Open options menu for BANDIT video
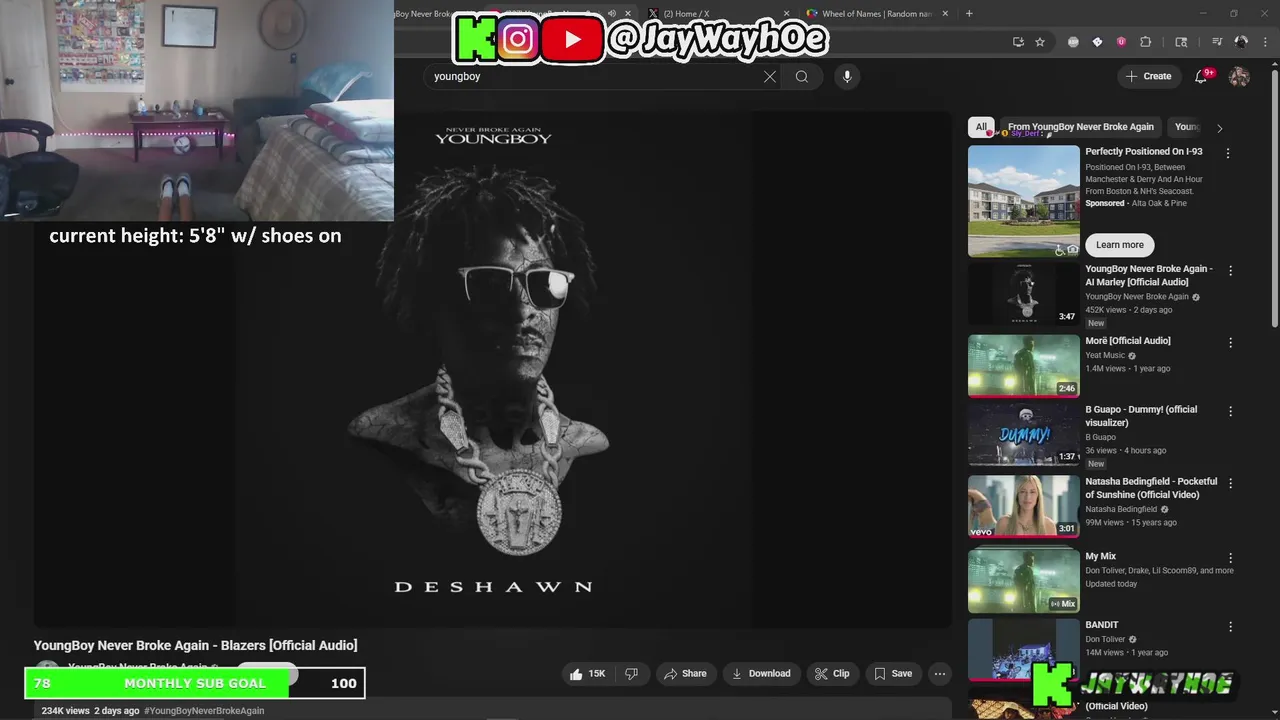 [x=1231, y=626]
